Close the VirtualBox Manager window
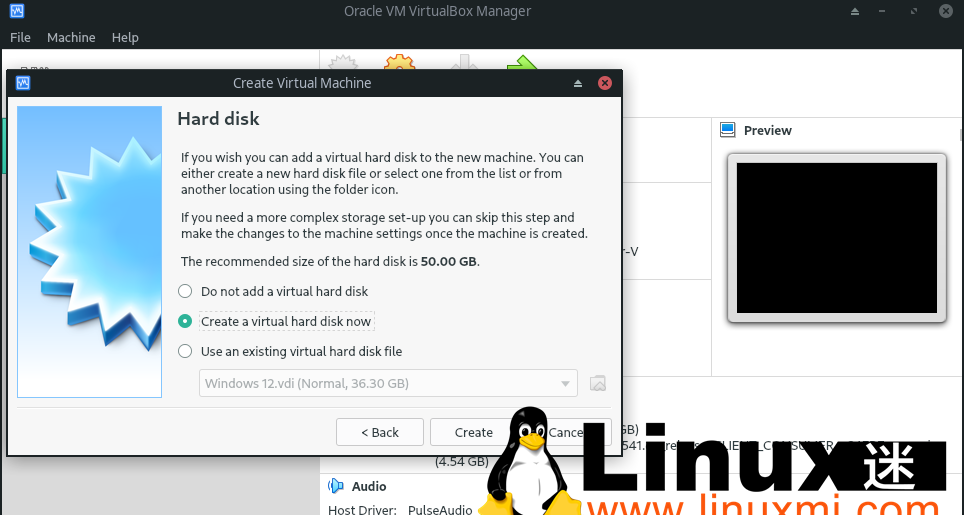The image size is (964, 515). pos(946,11)
